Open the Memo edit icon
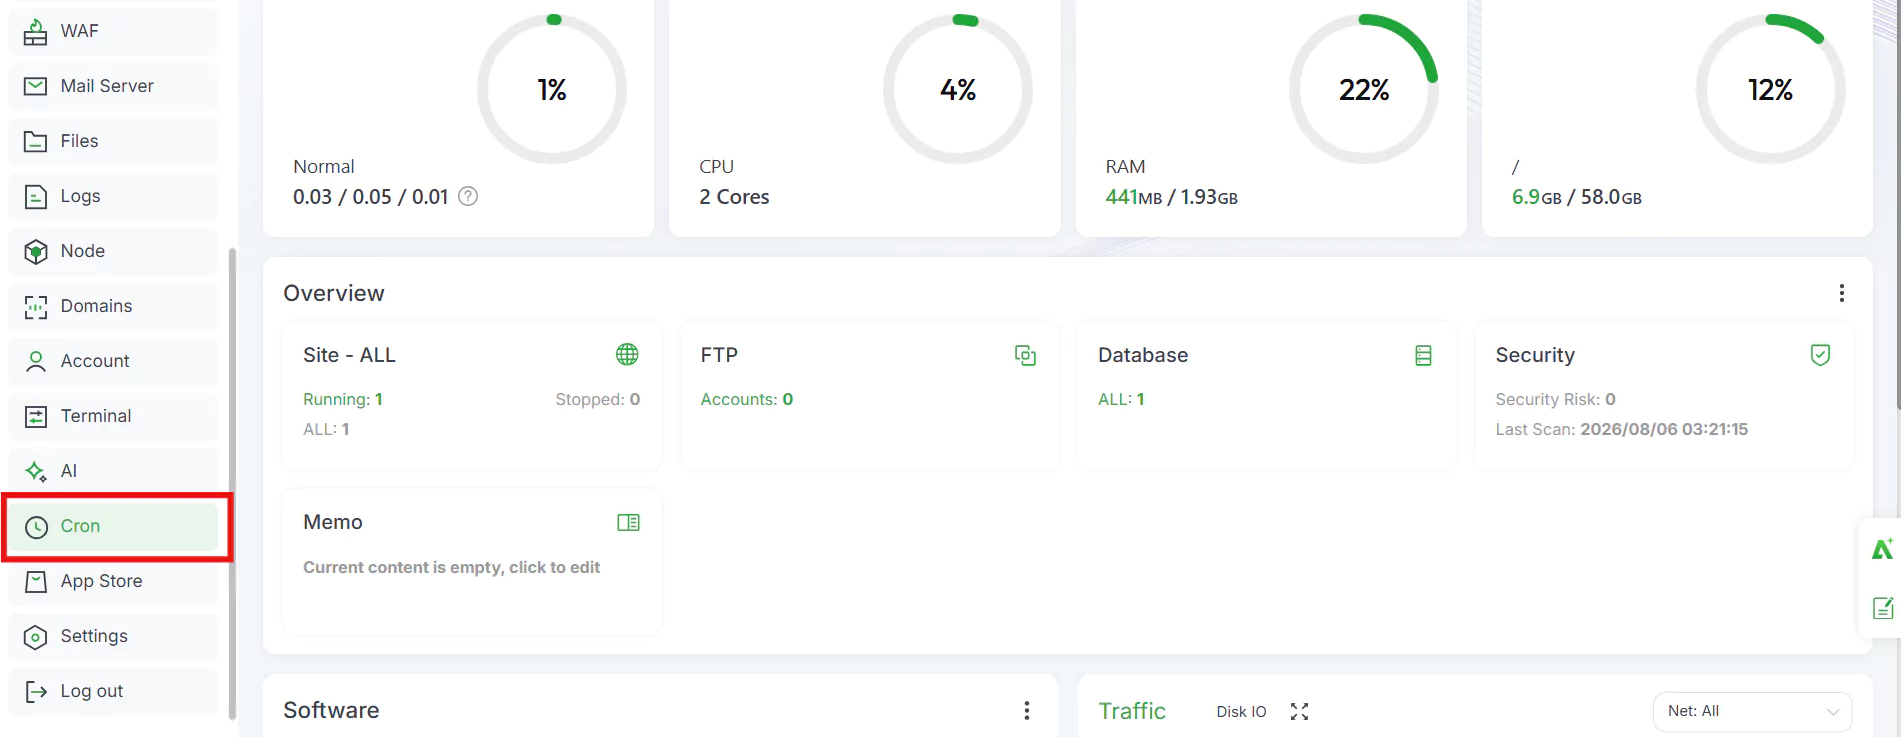The image size is (1901, 737). [x=628, y=522]
